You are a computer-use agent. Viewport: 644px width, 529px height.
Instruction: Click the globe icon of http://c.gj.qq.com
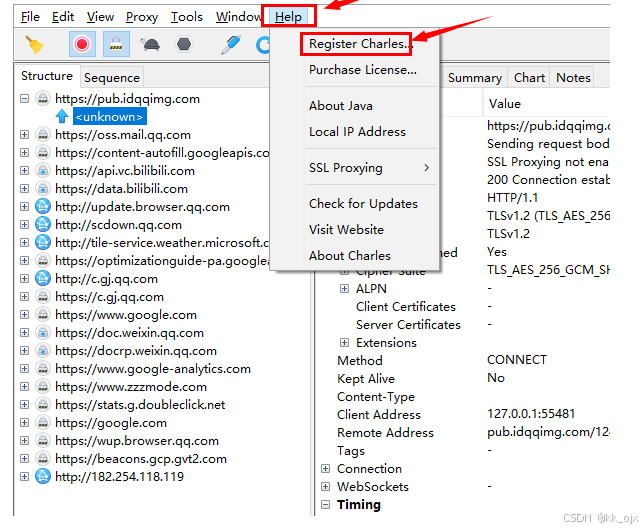[x=43, y=278]
